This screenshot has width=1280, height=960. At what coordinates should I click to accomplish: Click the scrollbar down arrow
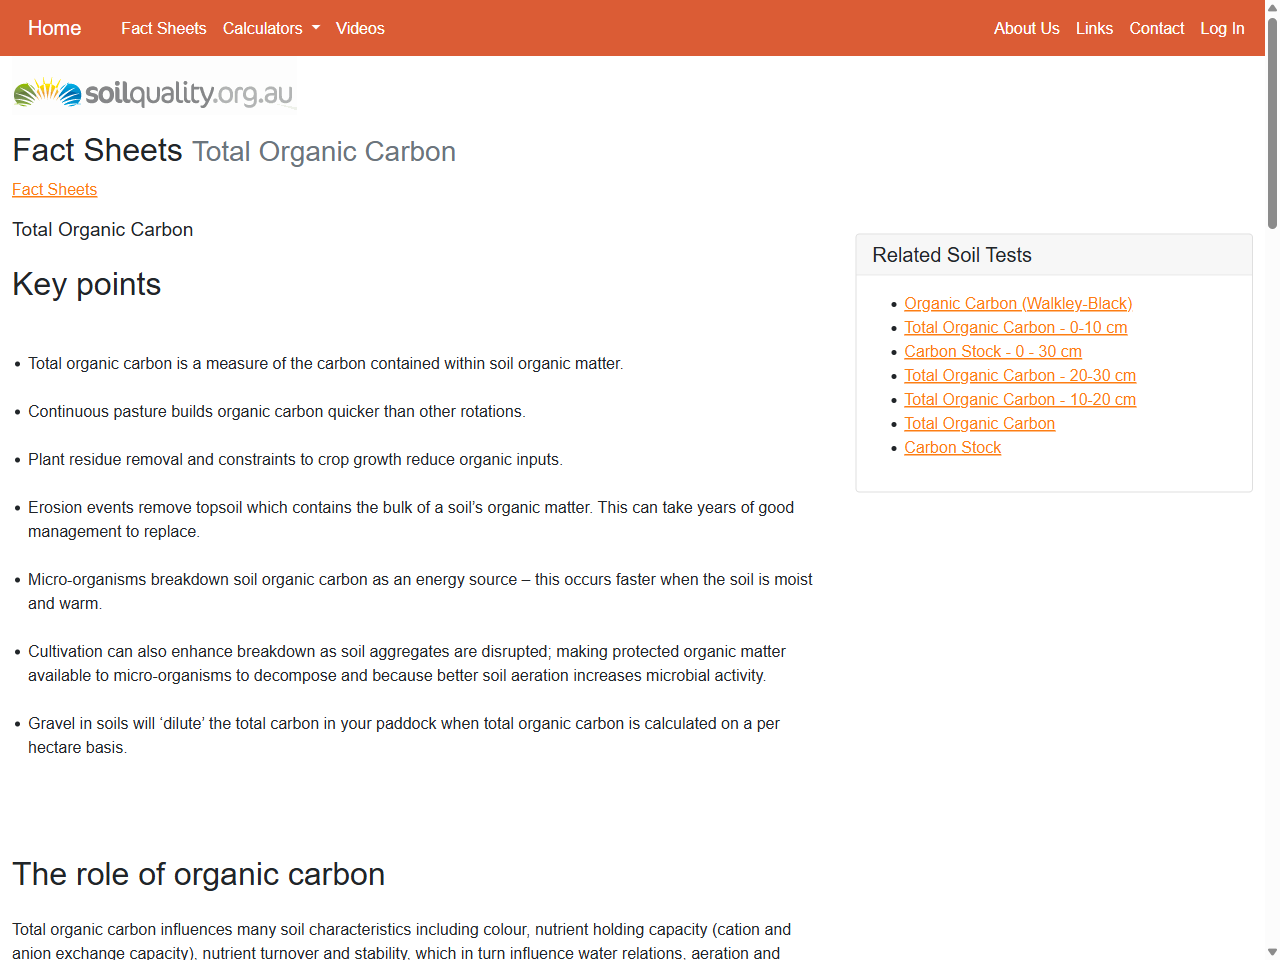tap(1271, 951)
